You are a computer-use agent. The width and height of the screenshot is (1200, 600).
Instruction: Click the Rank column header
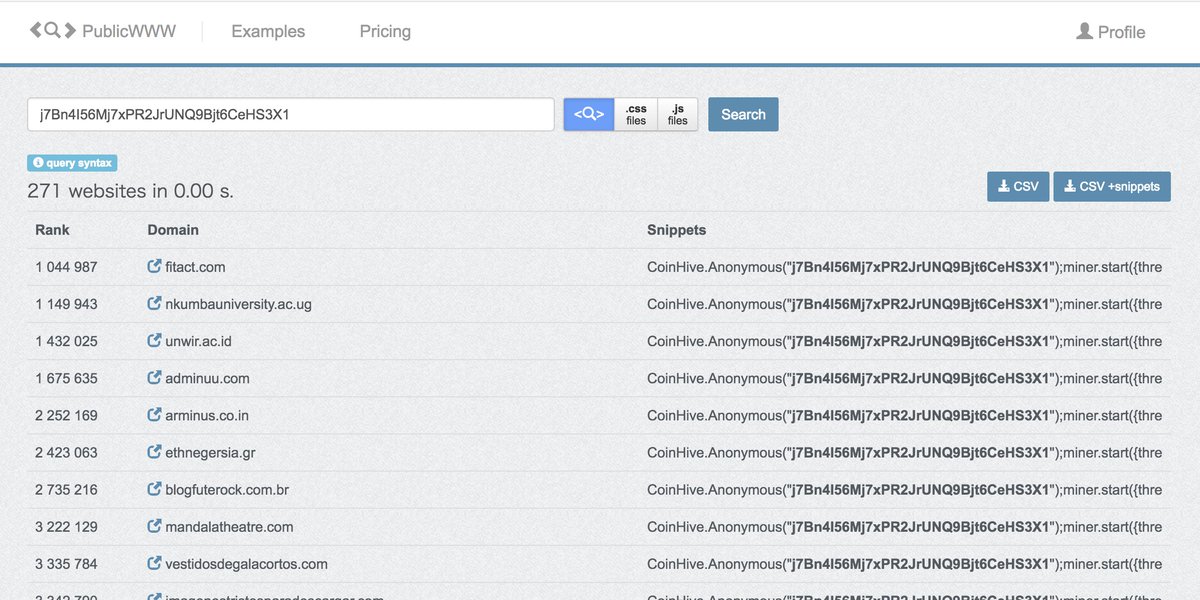pyautogui.click(x=52, y=230)
